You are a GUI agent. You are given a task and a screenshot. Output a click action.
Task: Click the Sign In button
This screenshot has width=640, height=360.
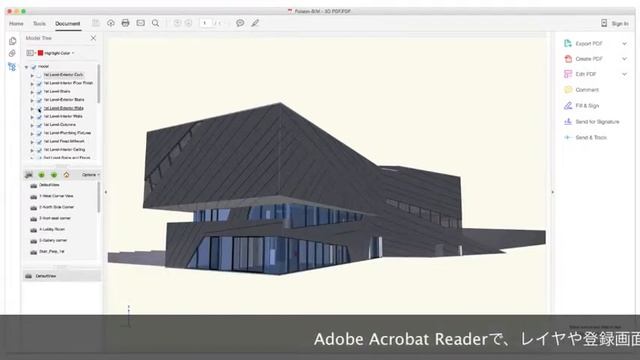click(x=615, y=23)
